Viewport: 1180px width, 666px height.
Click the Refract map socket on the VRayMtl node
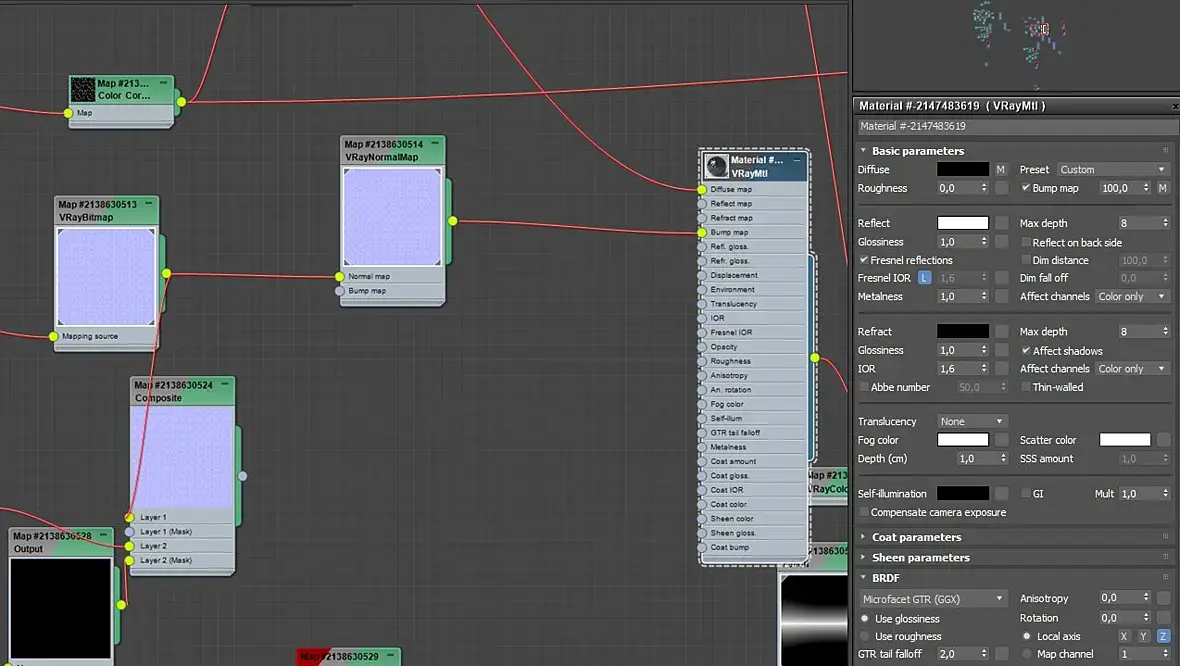point(702,218)
